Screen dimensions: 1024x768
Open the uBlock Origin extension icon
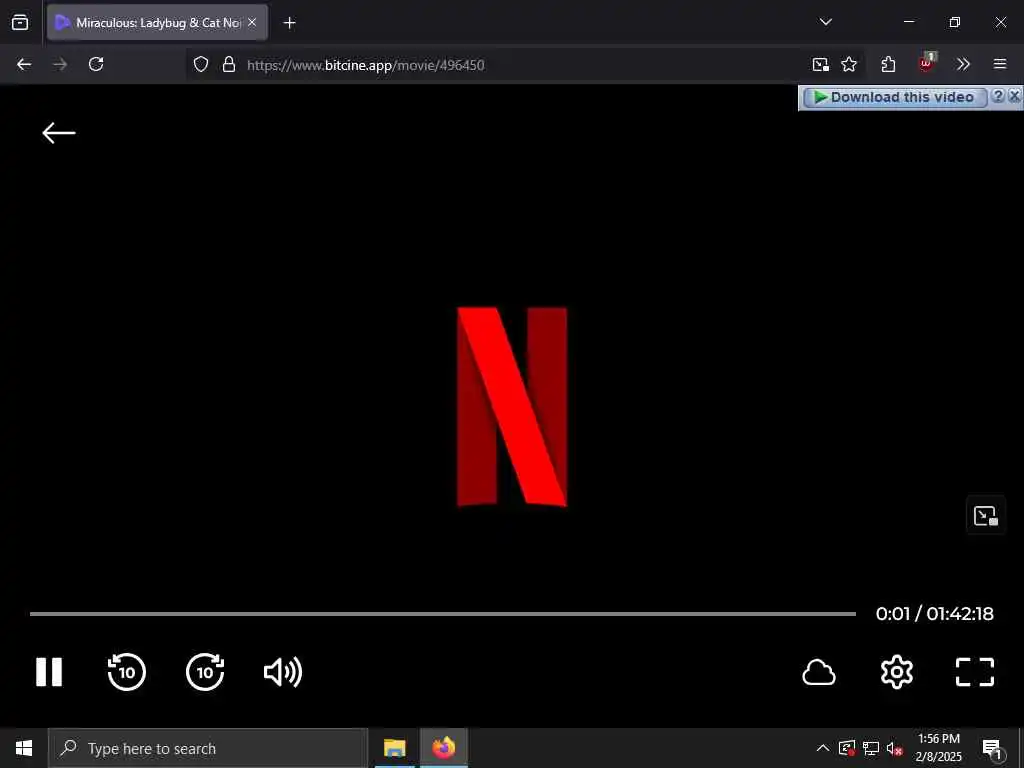tap(927, 63)
